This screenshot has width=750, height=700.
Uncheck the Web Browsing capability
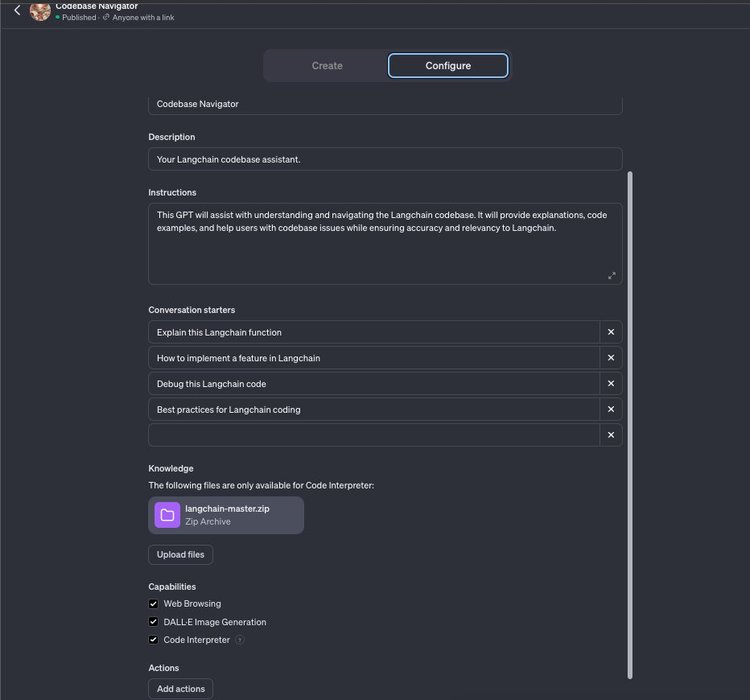point(154,604)
